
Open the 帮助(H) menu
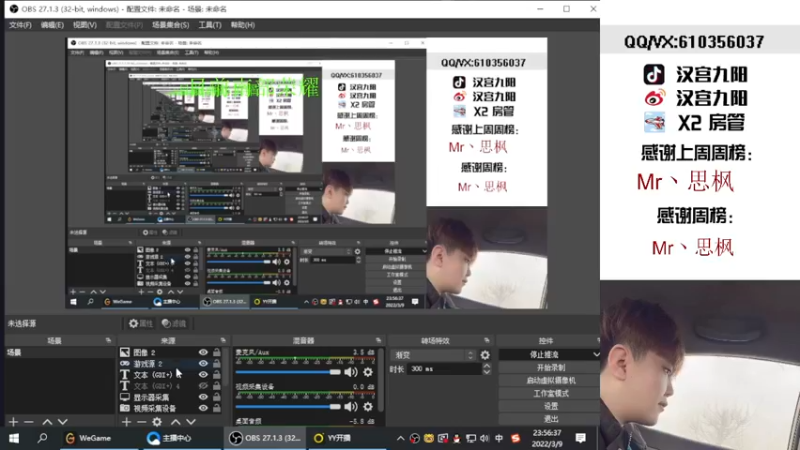pyautogui.click(x=243, y=24)
